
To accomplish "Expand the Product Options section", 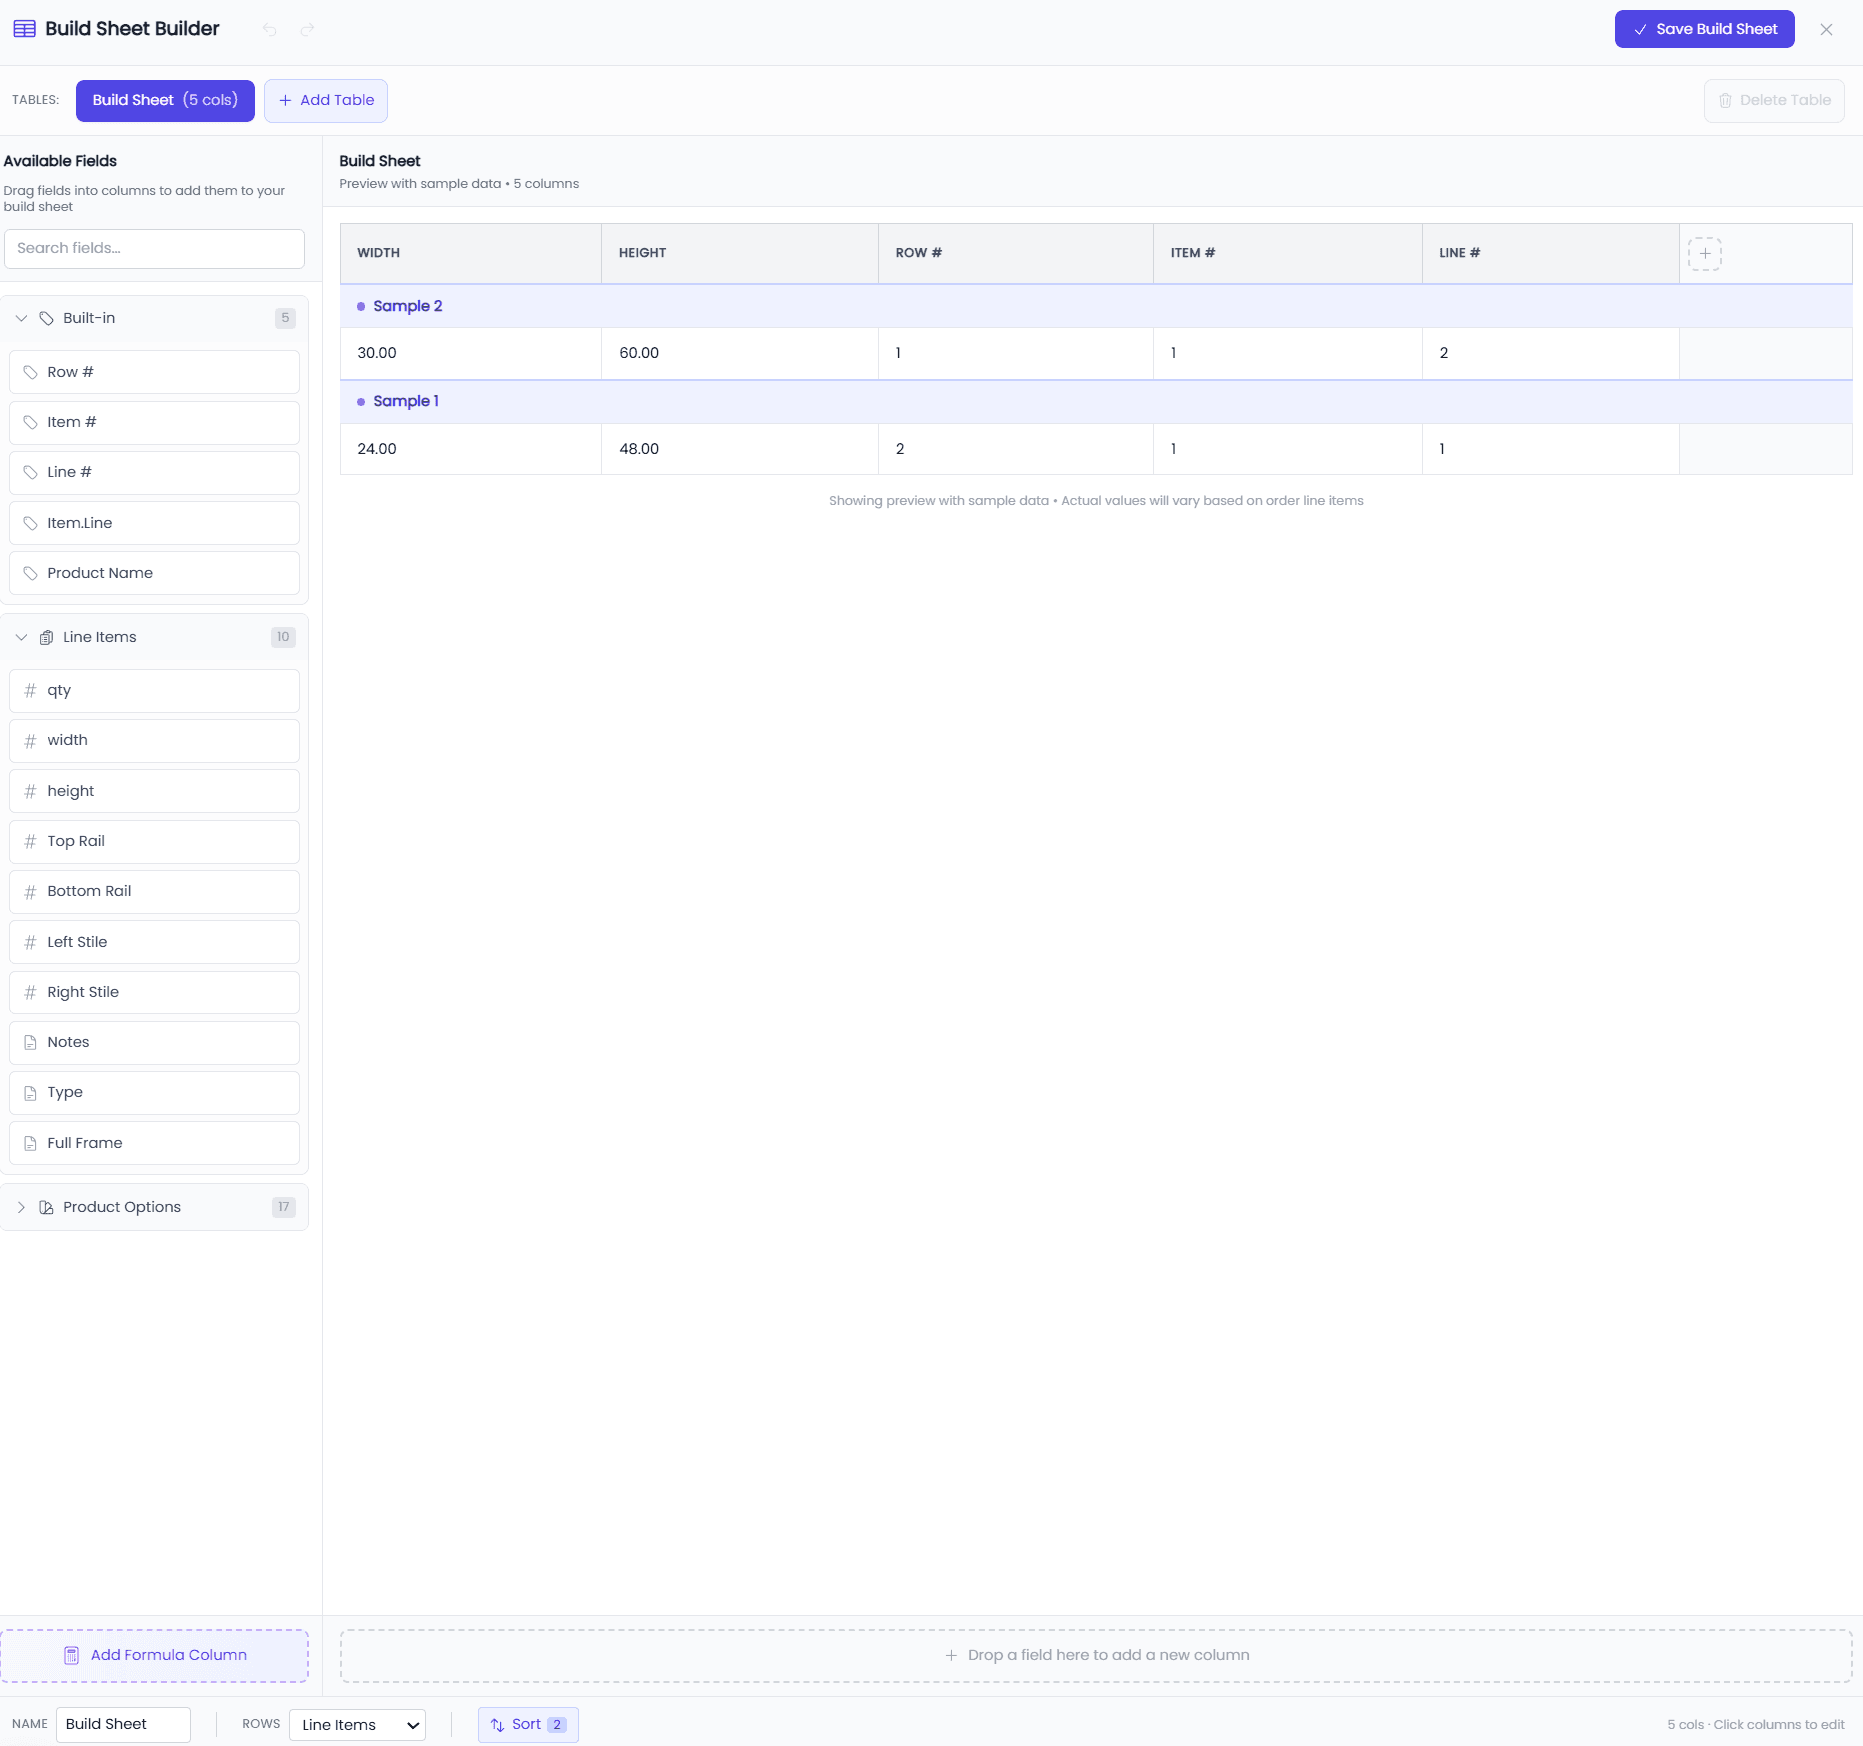I will pyautogui.click(x=21, y=1207).
